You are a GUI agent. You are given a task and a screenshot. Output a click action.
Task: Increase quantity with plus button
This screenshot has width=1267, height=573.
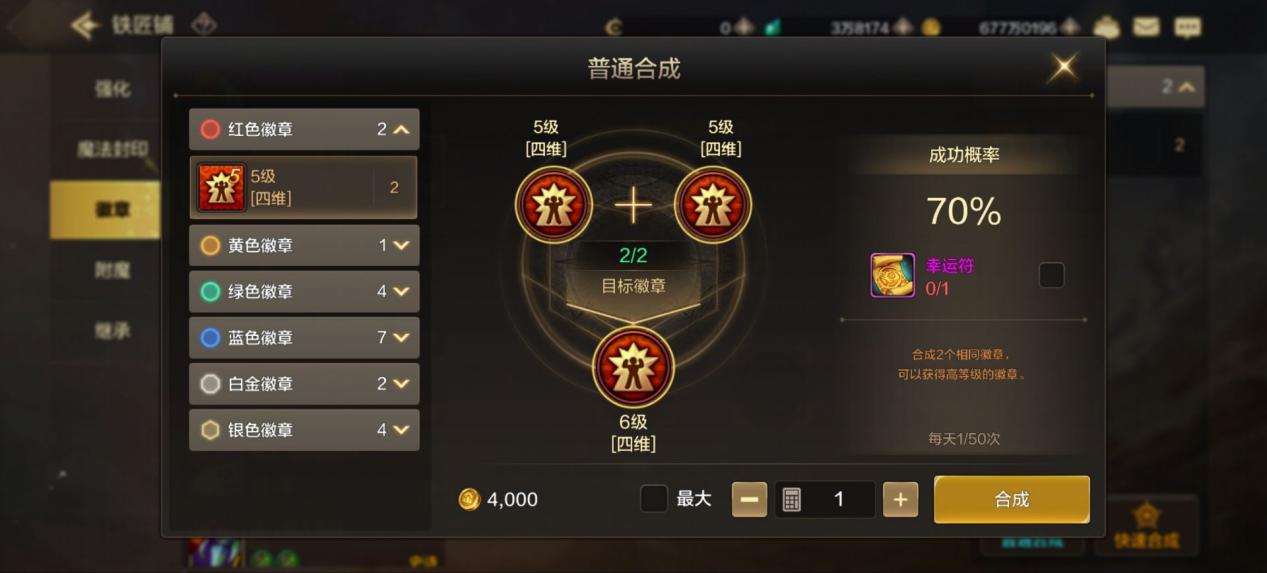(900, 499)
